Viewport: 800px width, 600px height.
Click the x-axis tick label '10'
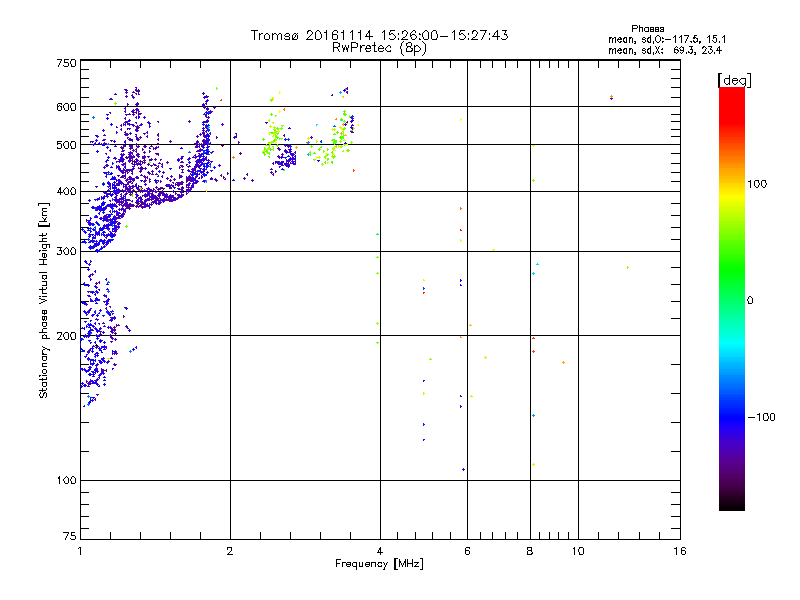tap(578, 551)
